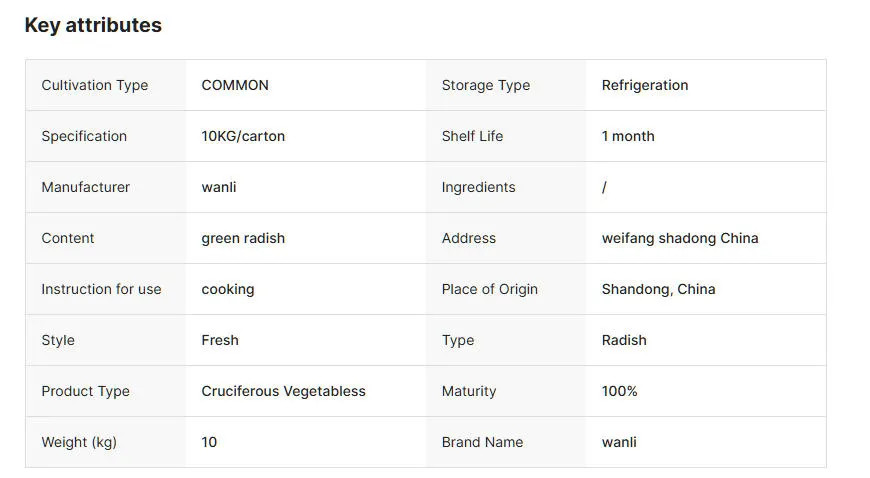The width and height of the screenshot is (870, 478).
Task: Click the 100% maturity value
Action: [x=620, y=391]
